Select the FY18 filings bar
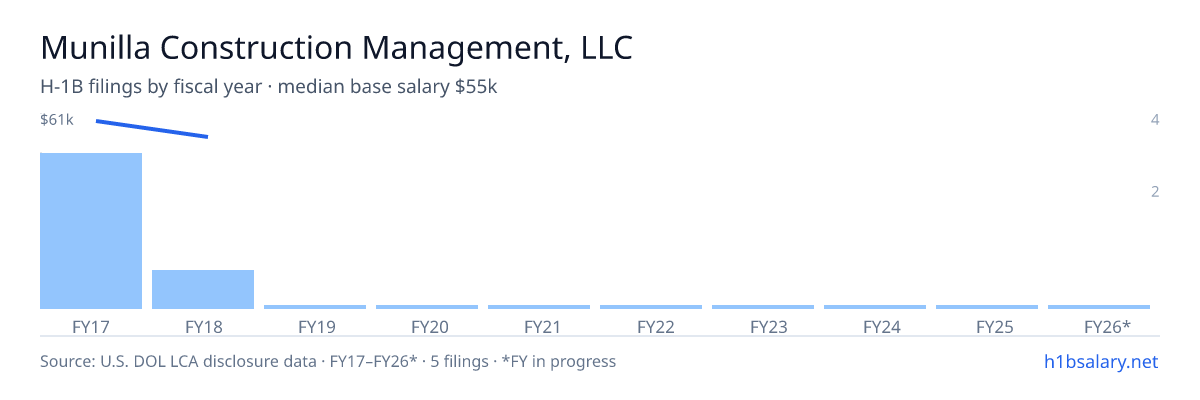The image size is (1200, 400). click(x=203, y=289)
